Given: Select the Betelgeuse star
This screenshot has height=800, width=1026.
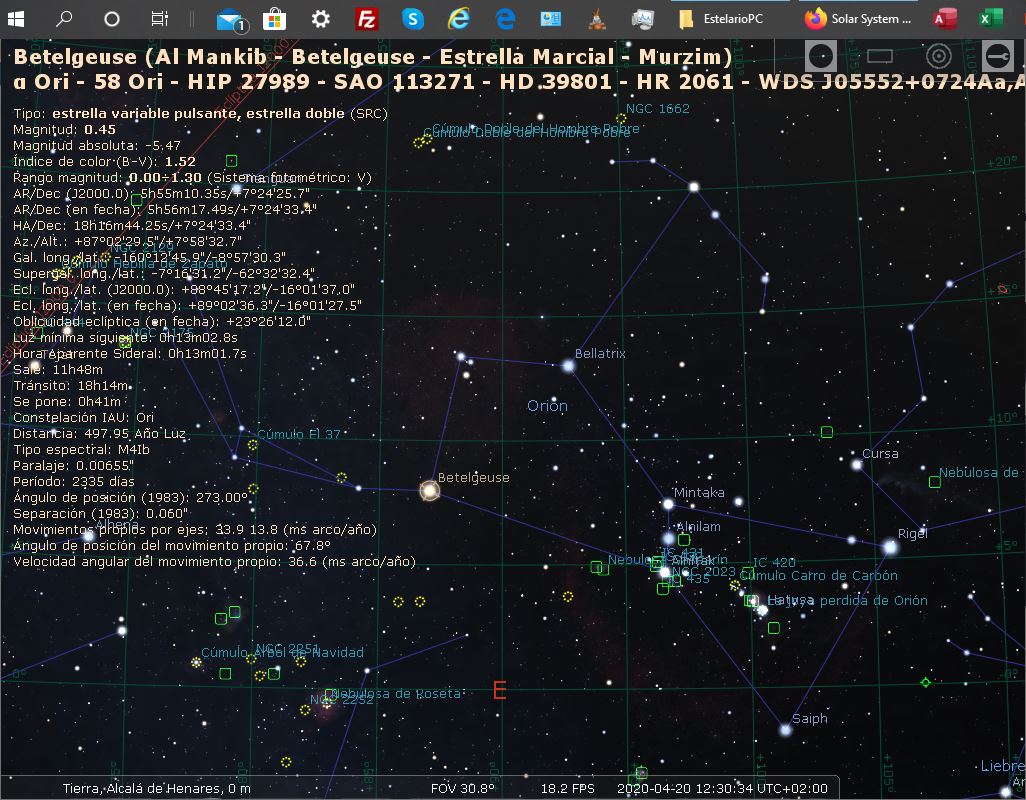Looking at the screenshot, I should point(430,490).
